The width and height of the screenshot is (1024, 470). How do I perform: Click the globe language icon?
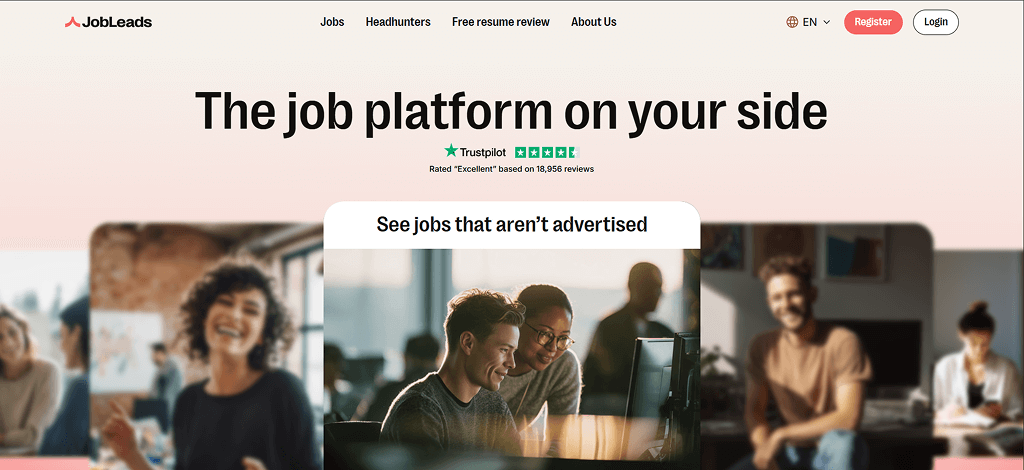(792, 22)
